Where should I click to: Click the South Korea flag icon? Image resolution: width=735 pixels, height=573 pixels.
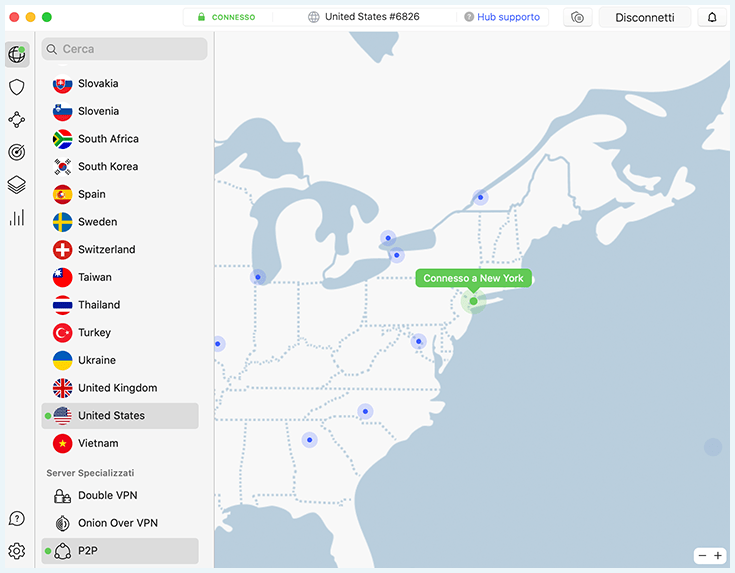[x=62, y=167]
